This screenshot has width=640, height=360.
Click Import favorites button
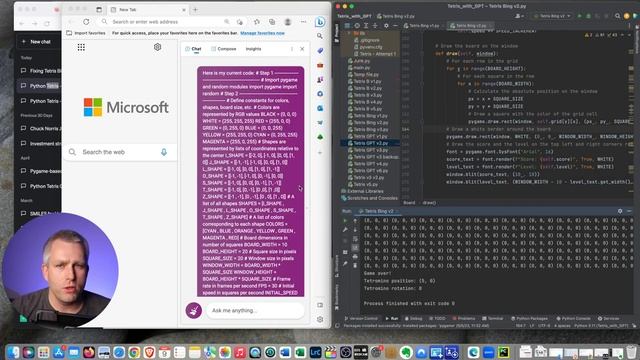[86, 33]
